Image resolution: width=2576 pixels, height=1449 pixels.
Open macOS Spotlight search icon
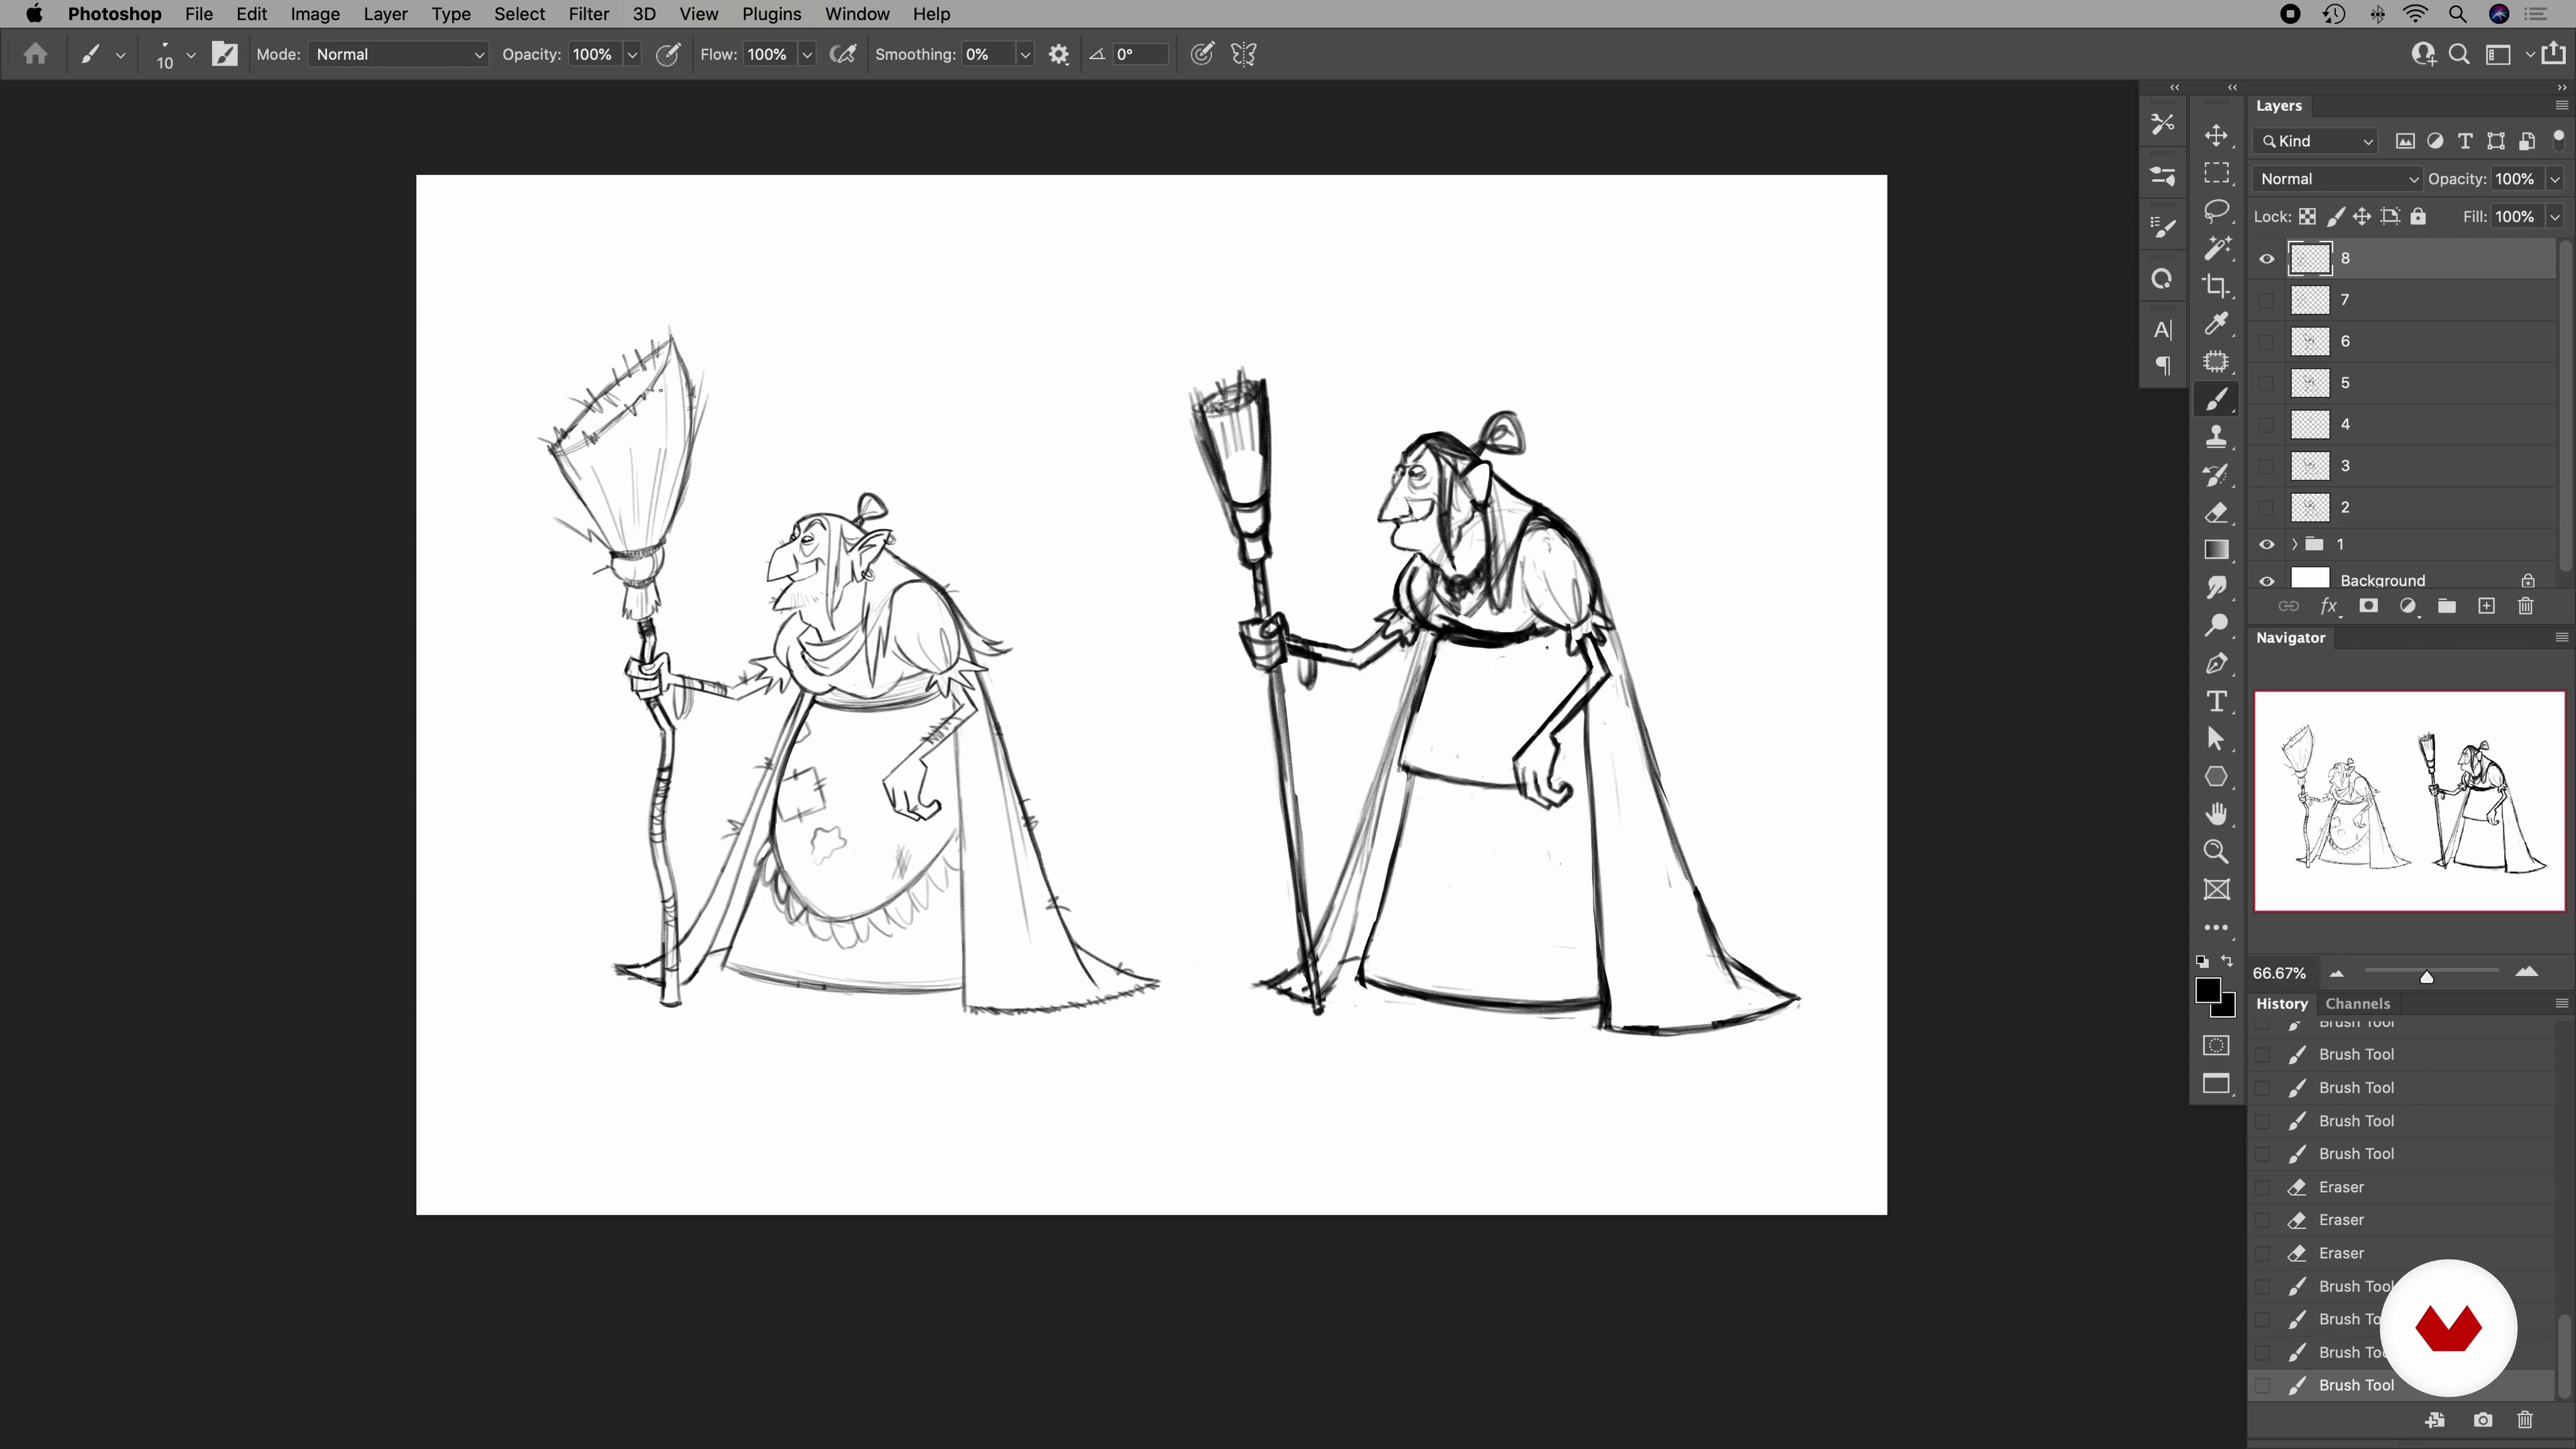[2457, 14]
